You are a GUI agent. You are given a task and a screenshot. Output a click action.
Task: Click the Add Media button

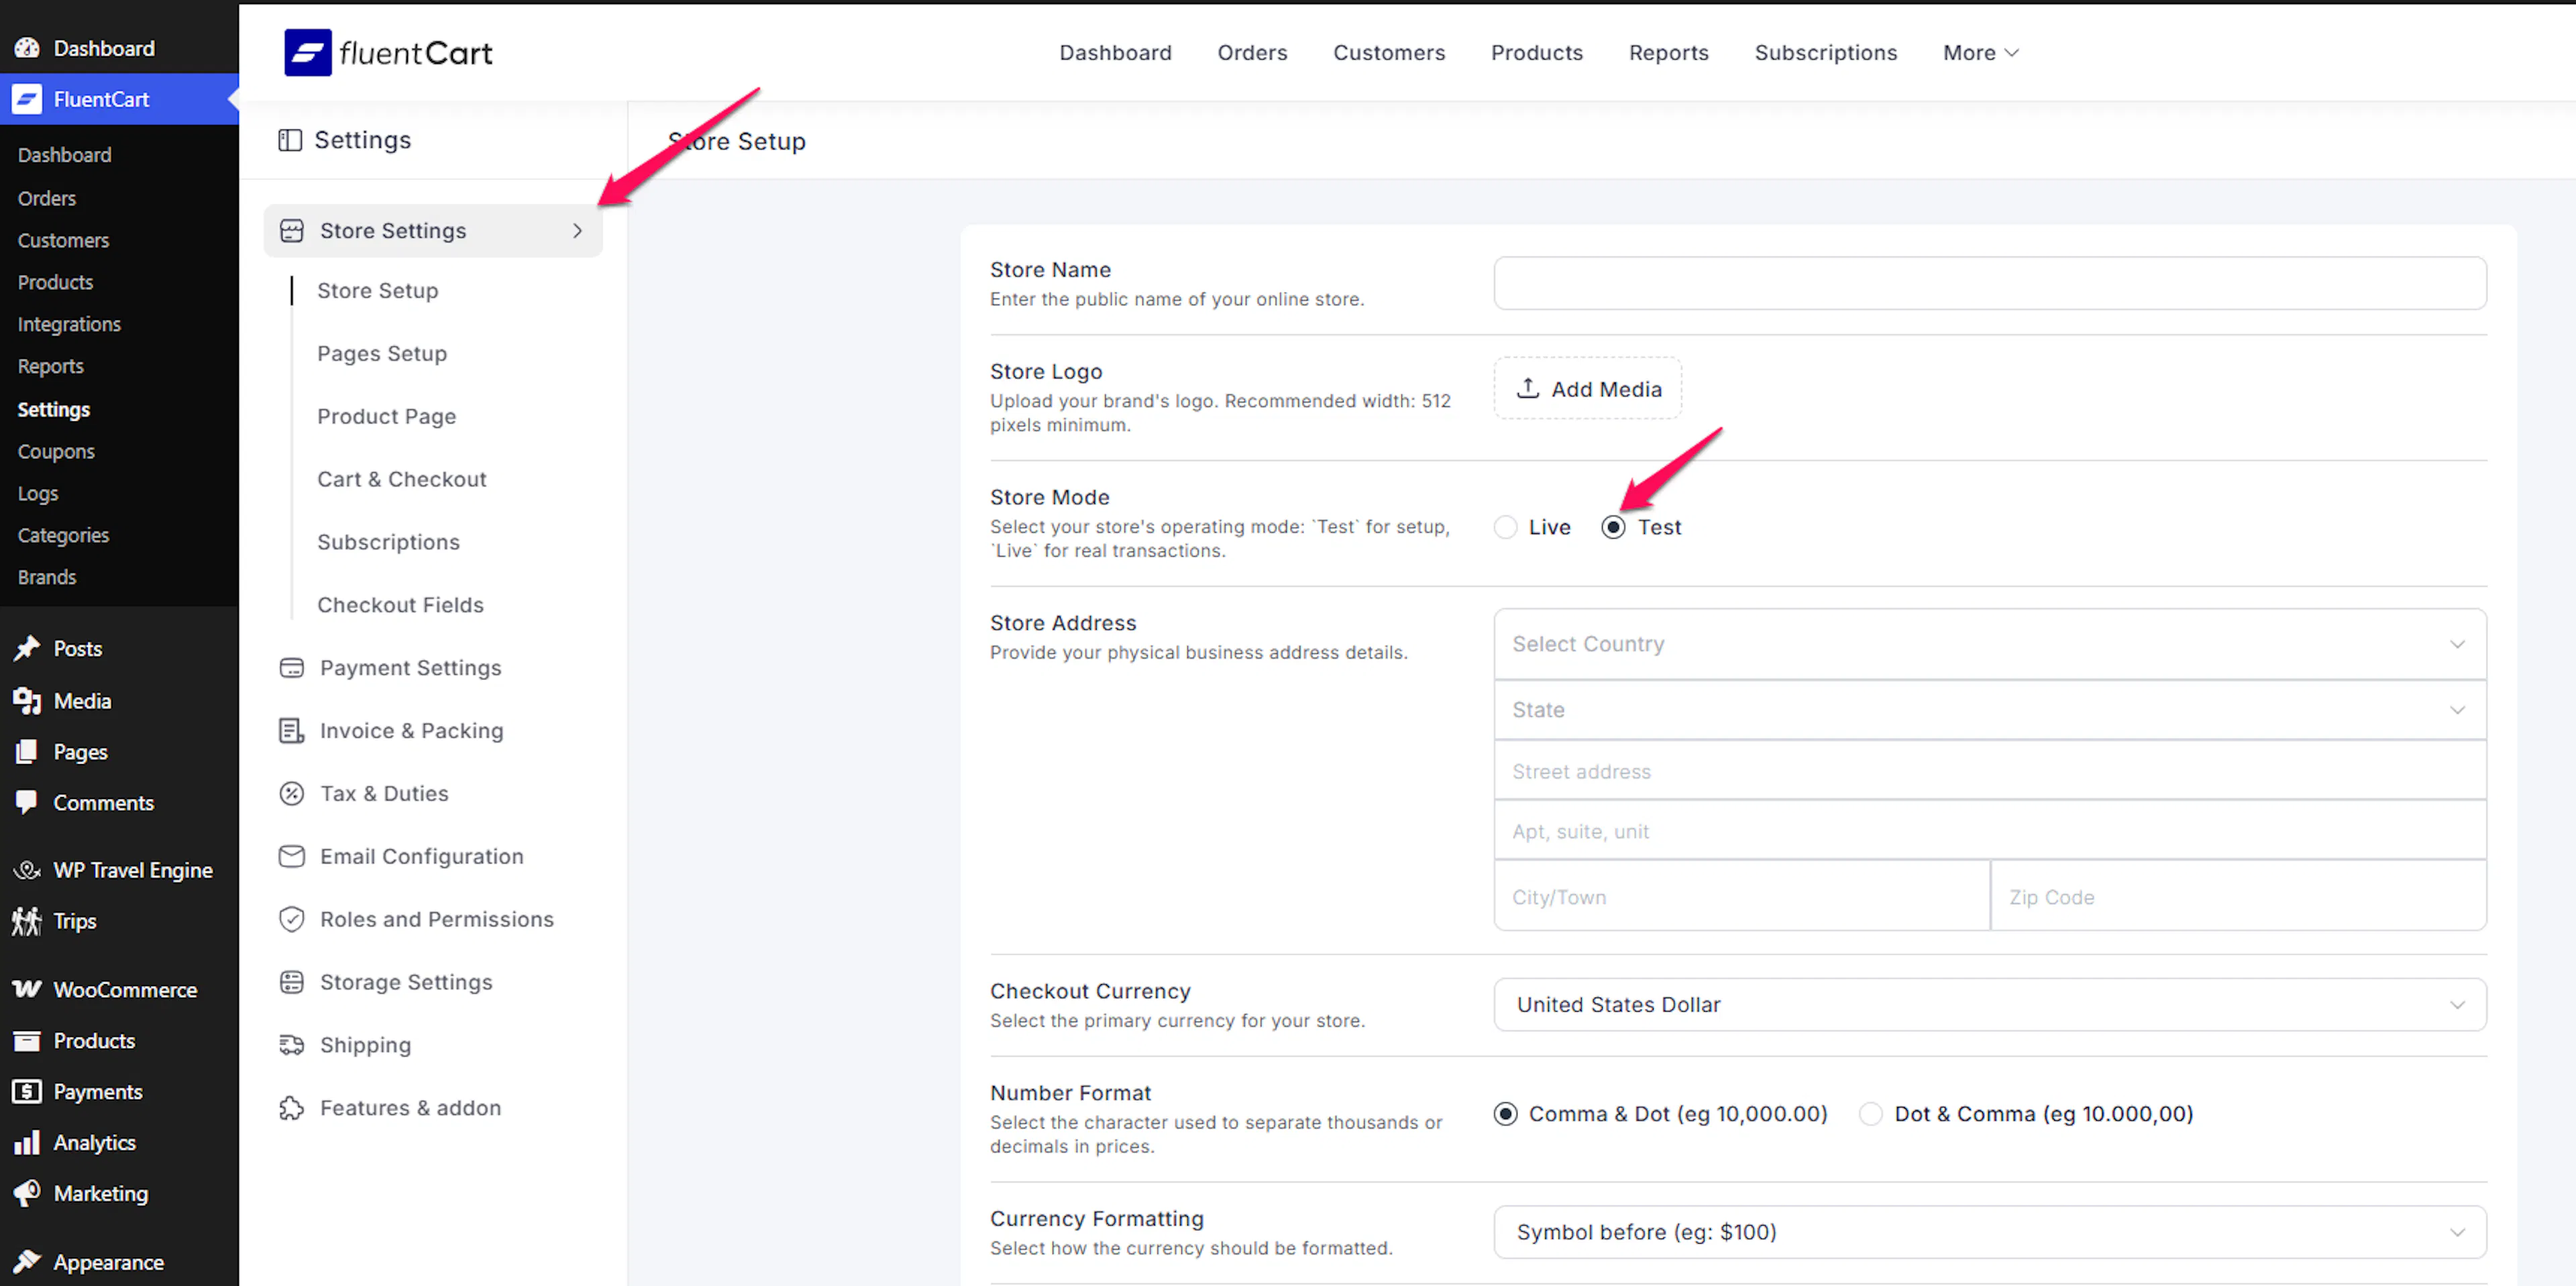[1587, 389]
